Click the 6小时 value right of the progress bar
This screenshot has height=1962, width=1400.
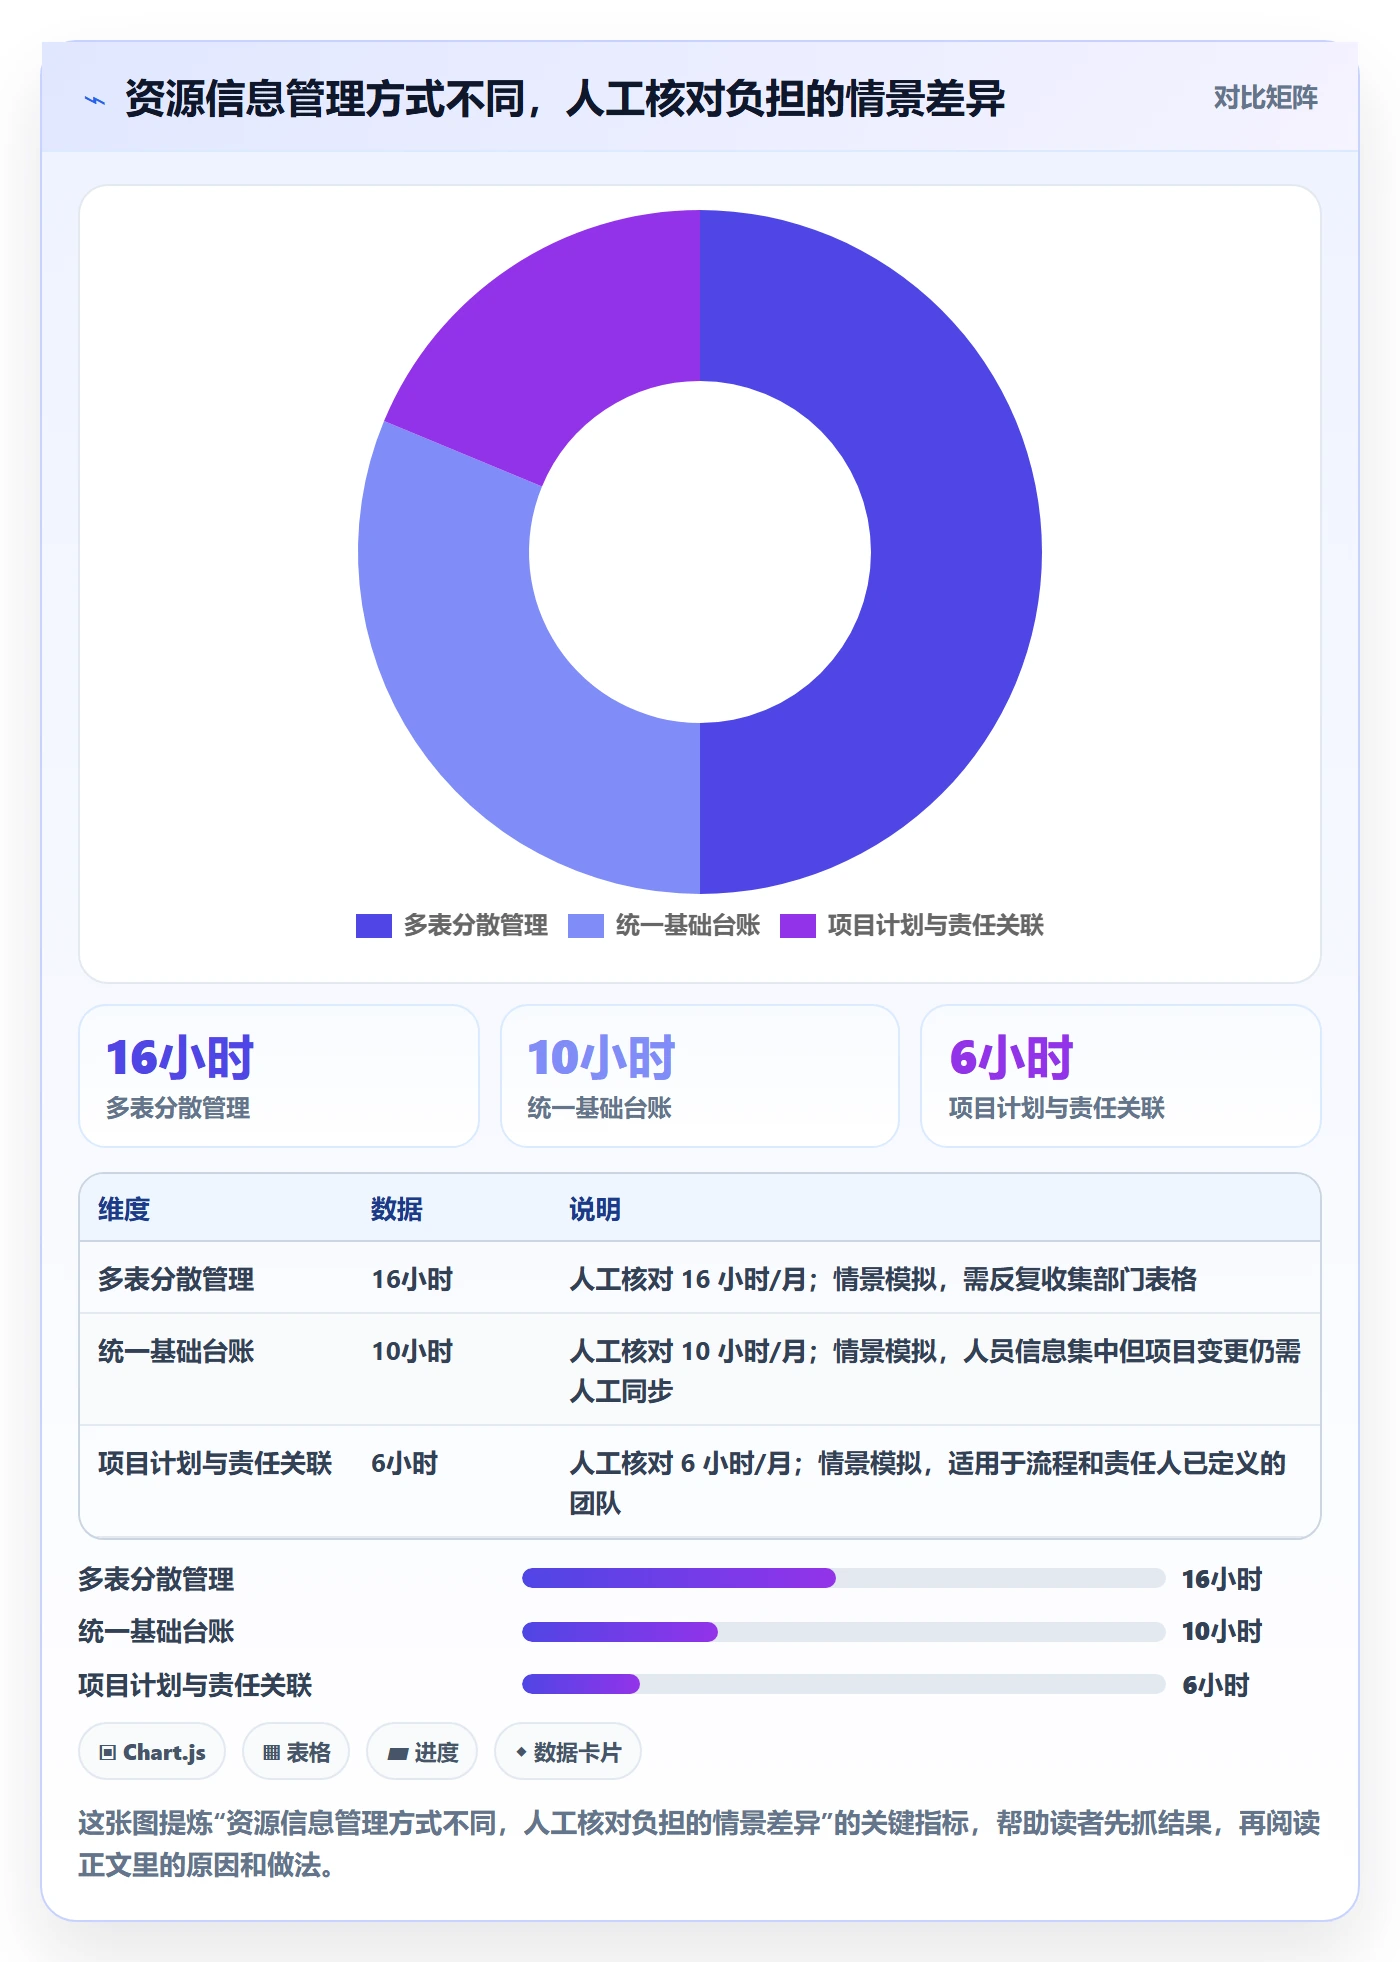[x=1216, y=1685]
